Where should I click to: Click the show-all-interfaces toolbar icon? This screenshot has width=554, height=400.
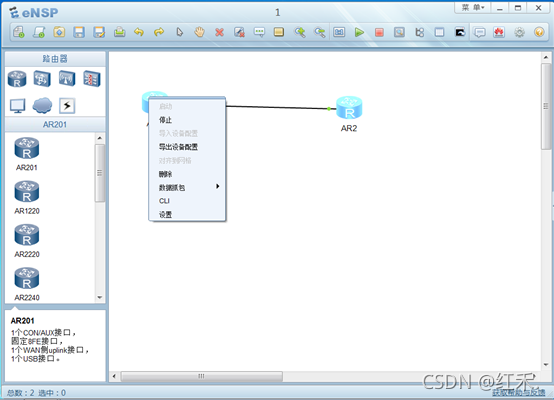(339, 33)
